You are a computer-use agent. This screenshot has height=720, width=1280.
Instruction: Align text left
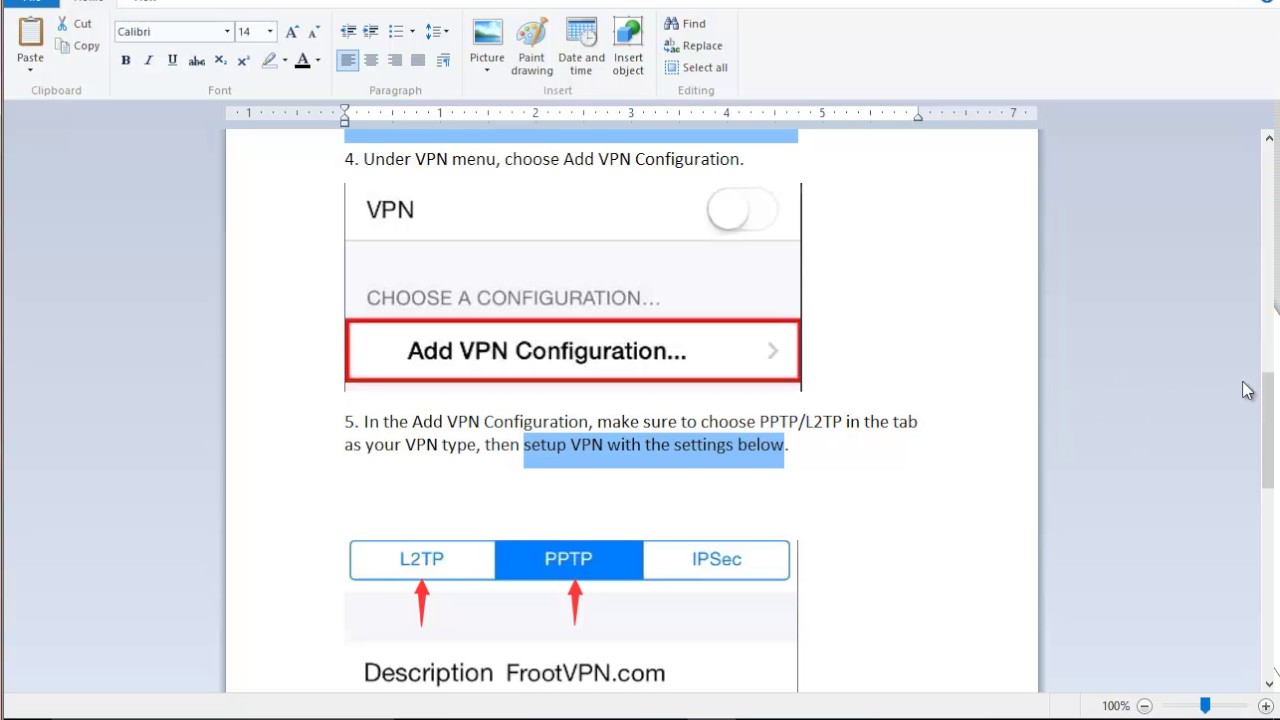tap(347, 61)
